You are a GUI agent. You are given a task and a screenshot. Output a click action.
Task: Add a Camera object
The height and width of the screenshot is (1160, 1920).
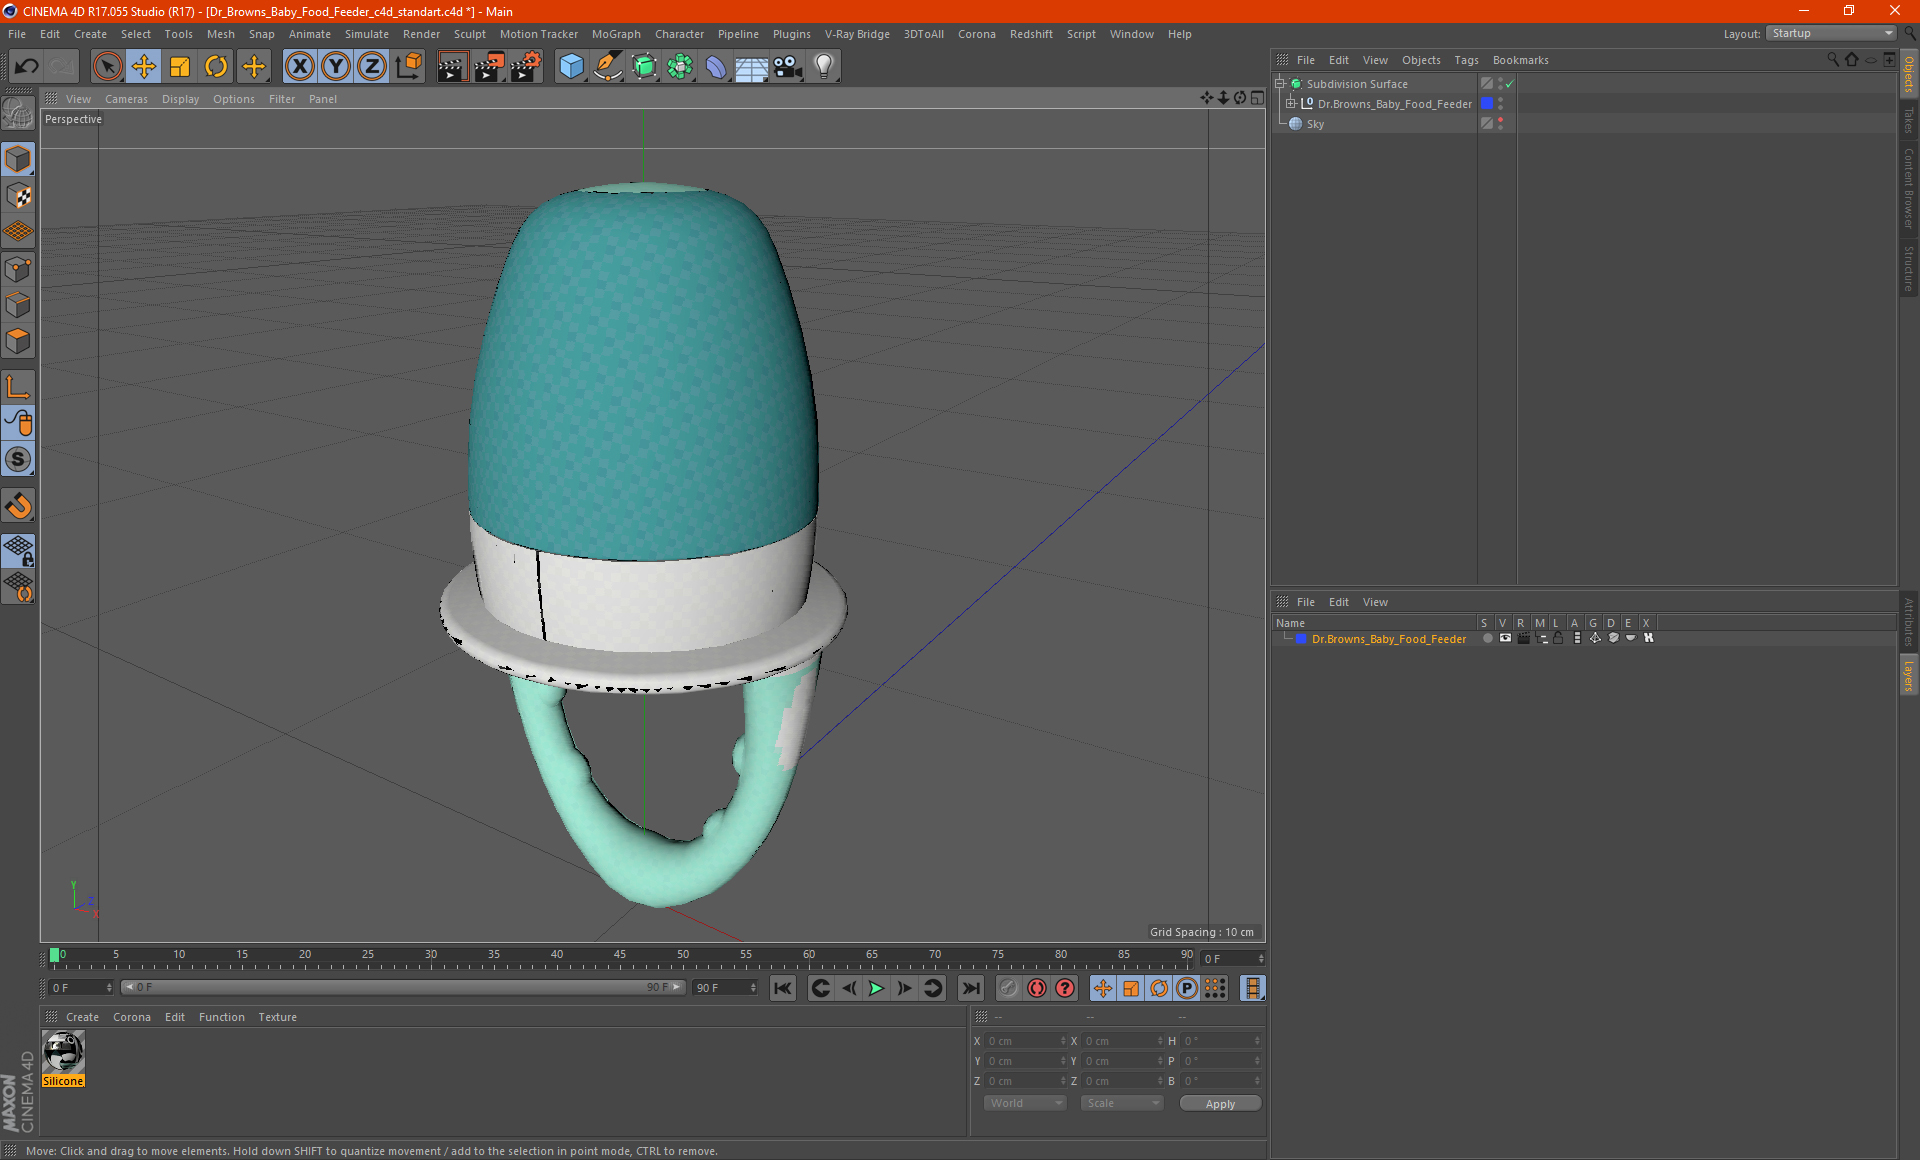click(x=788, y=67)
